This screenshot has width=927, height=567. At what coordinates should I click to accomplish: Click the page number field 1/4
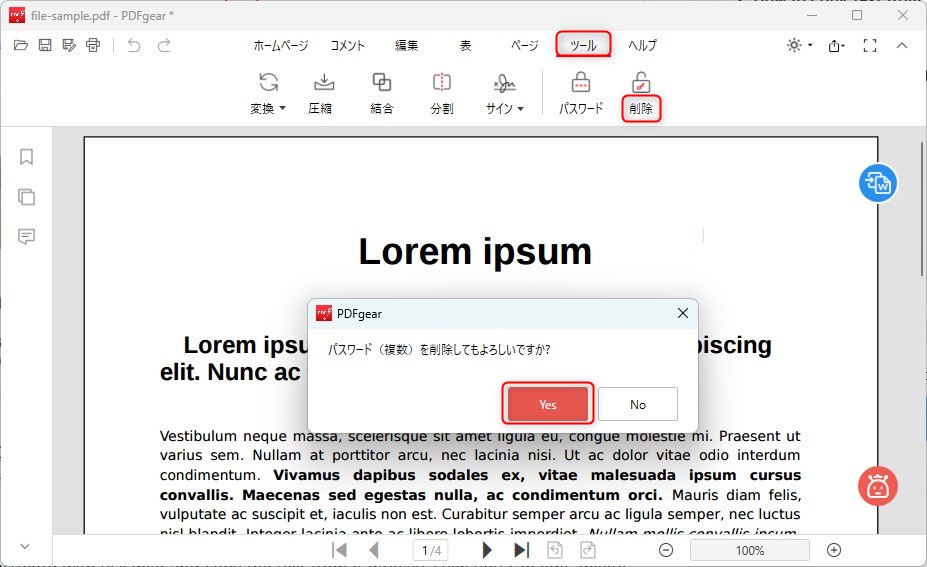[430, 550]
